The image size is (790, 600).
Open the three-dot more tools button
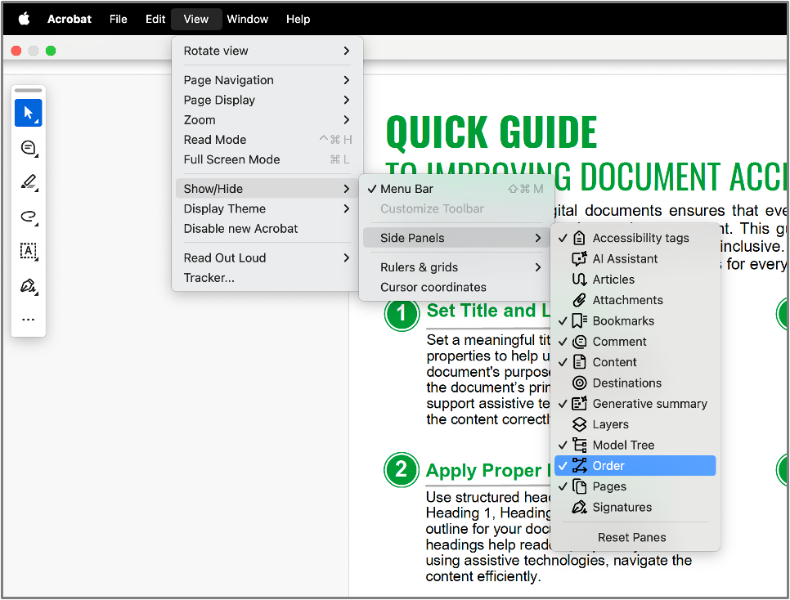tap(28, 319)
